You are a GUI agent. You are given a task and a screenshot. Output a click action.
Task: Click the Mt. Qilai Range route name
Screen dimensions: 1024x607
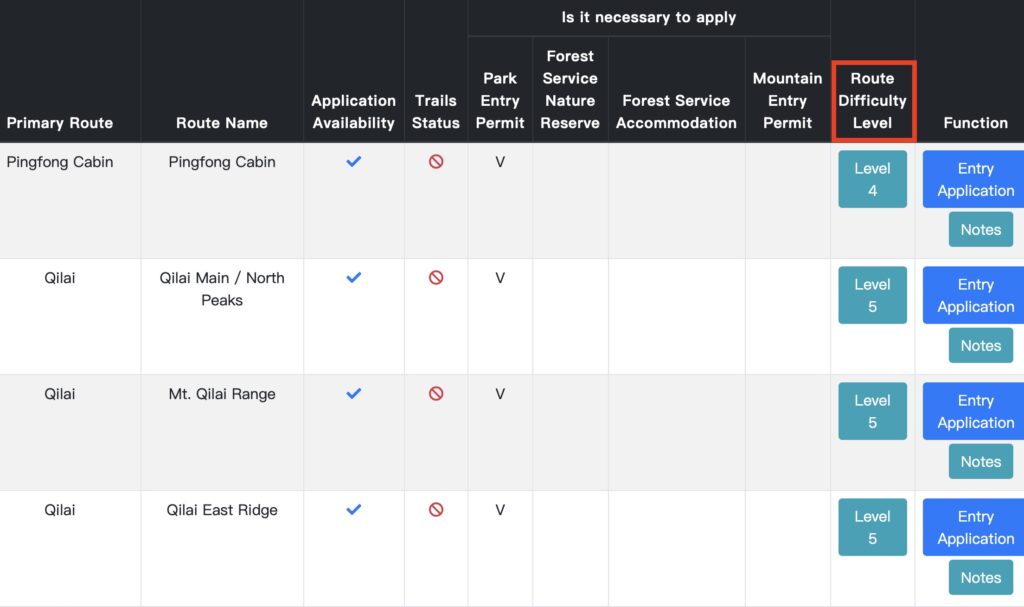pyautogui.click(x=222, y=394)
